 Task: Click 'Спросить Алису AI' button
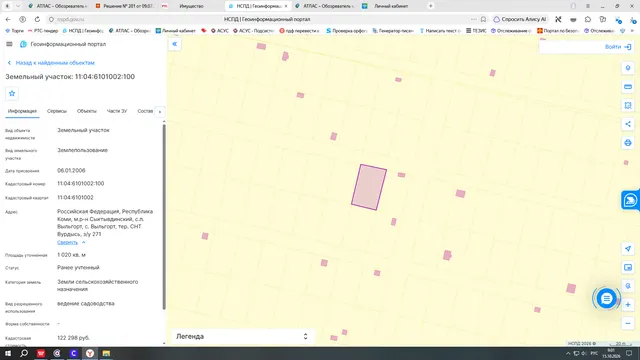click(x=520, y=19)
